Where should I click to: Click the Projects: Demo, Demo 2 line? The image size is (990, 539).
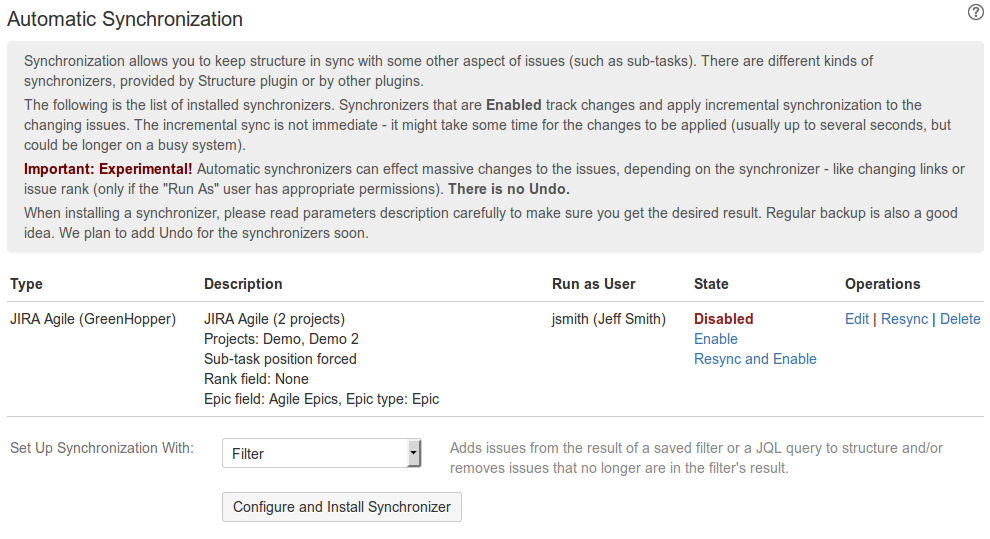(x=281, y=339)
